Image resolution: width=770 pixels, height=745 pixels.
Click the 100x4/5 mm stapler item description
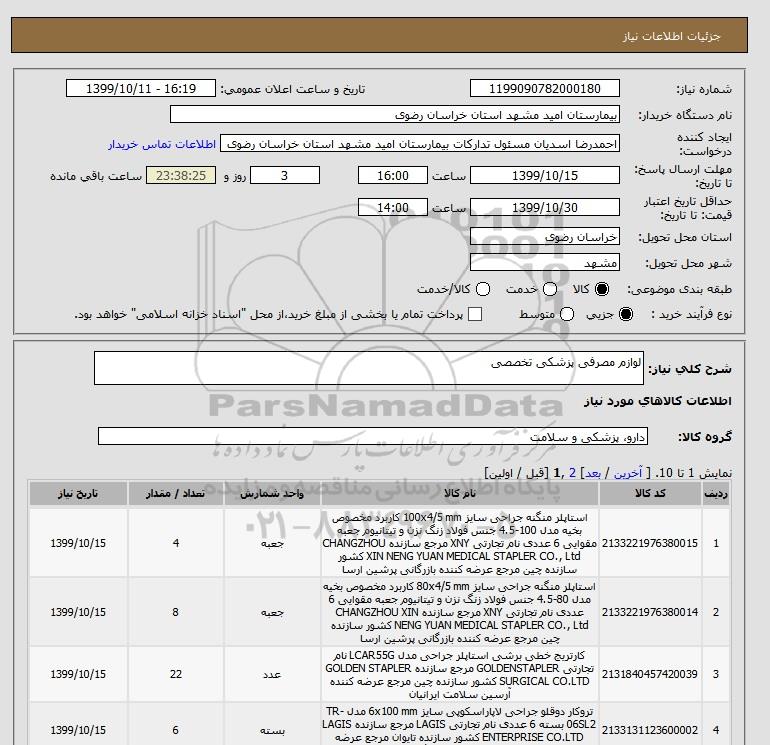point(460,543)
